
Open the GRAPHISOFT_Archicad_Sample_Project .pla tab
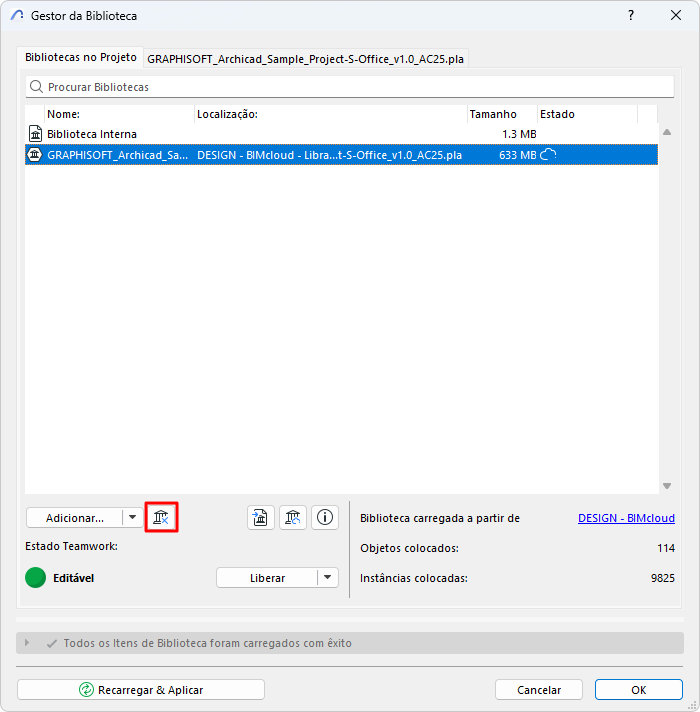(x=306, y=59)
